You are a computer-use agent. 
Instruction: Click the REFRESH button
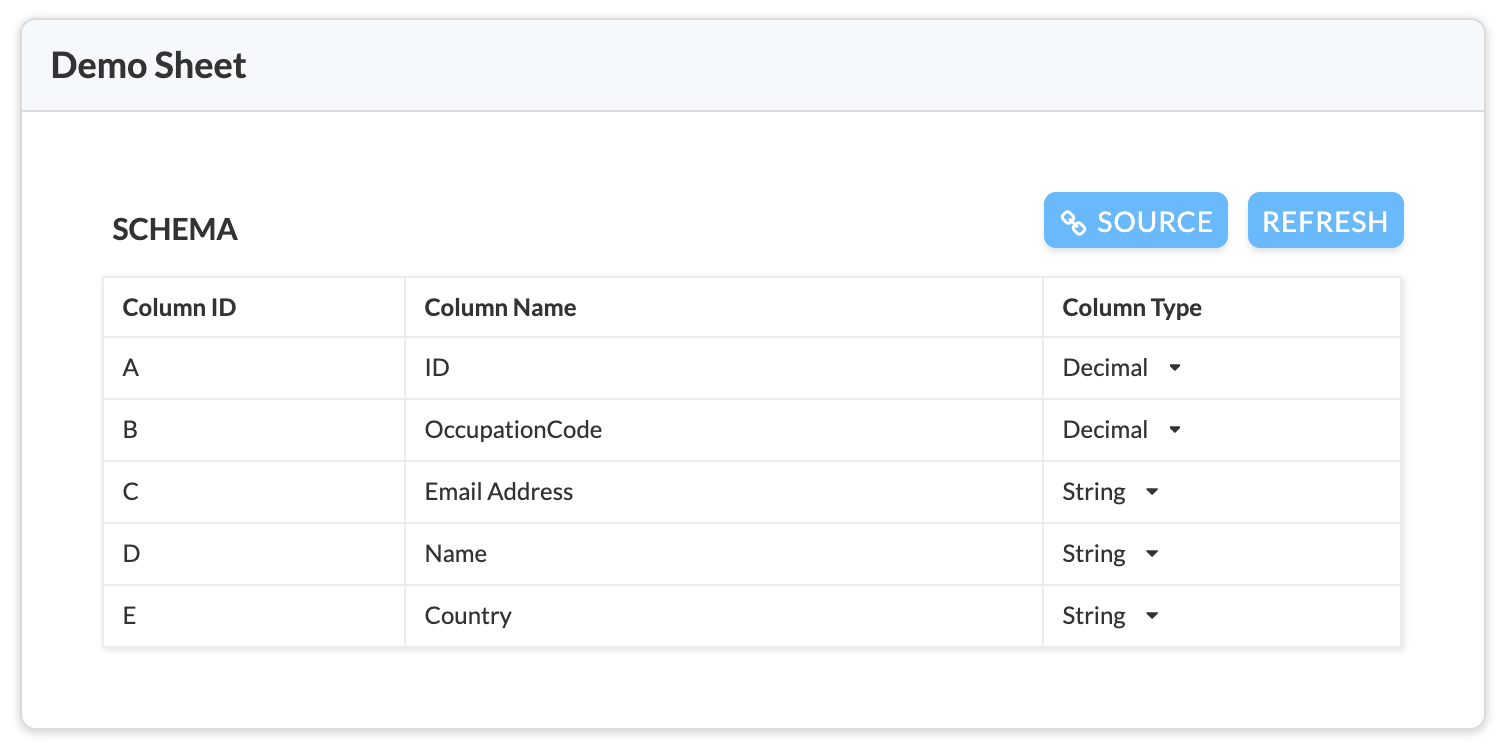pyautogui.click(x=1325, y=221)
